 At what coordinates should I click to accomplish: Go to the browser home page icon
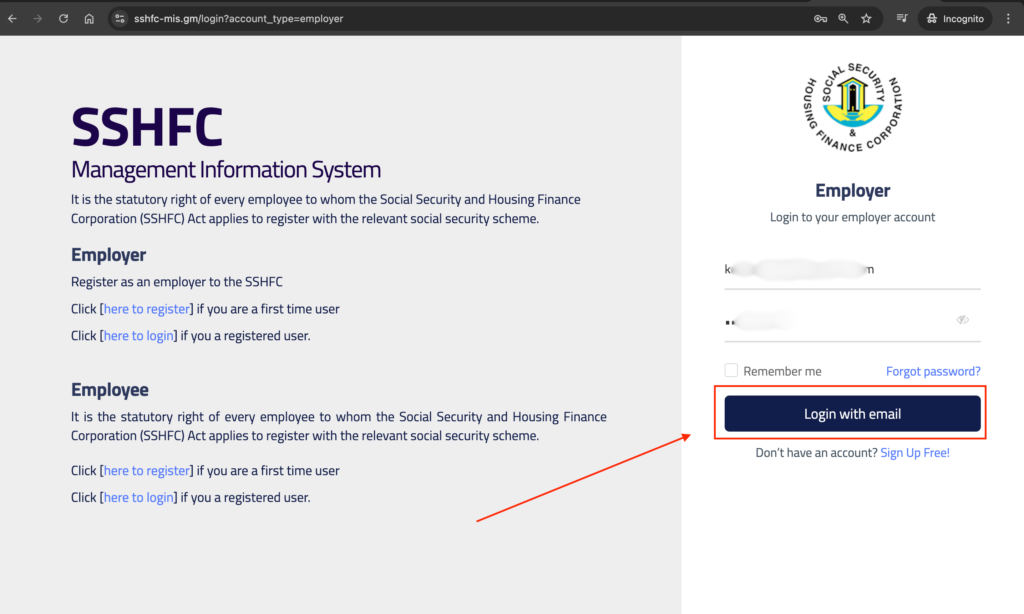click(x=89, y=18)
